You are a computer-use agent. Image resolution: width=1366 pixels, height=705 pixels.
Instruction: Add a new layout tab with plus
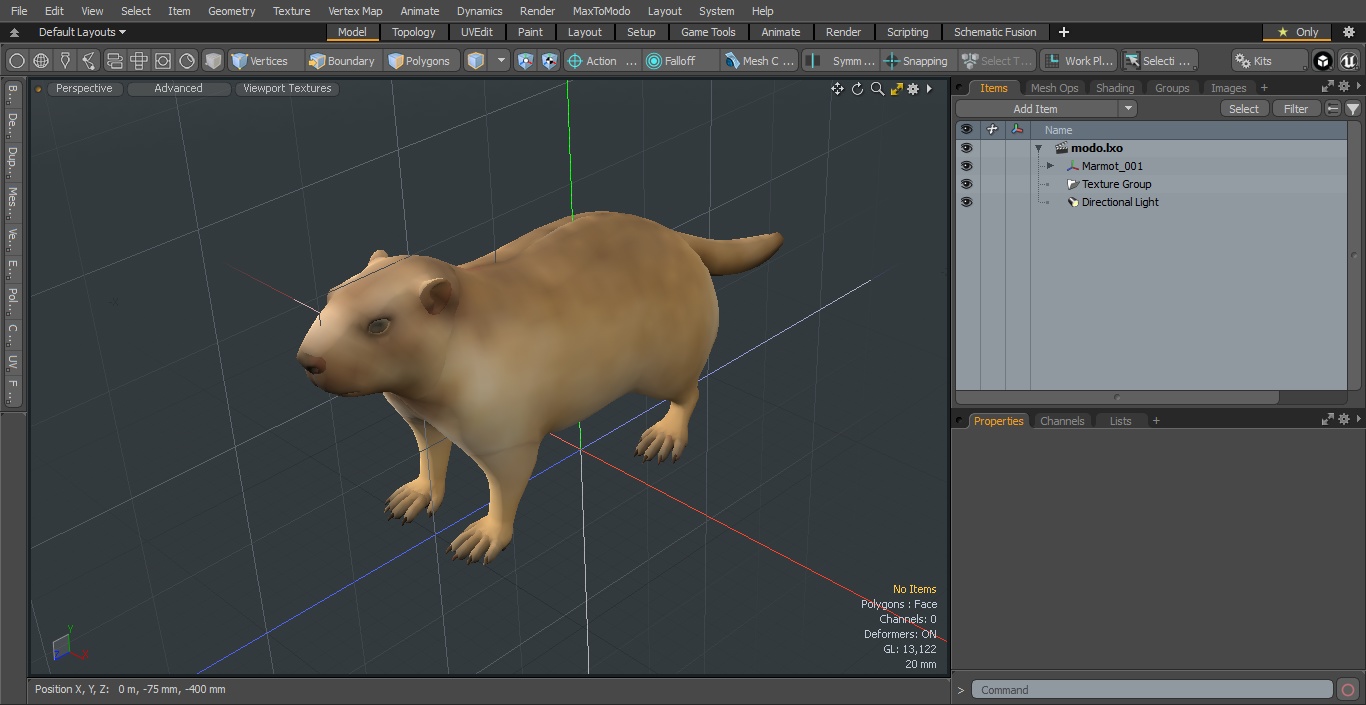click(1063, 32)
